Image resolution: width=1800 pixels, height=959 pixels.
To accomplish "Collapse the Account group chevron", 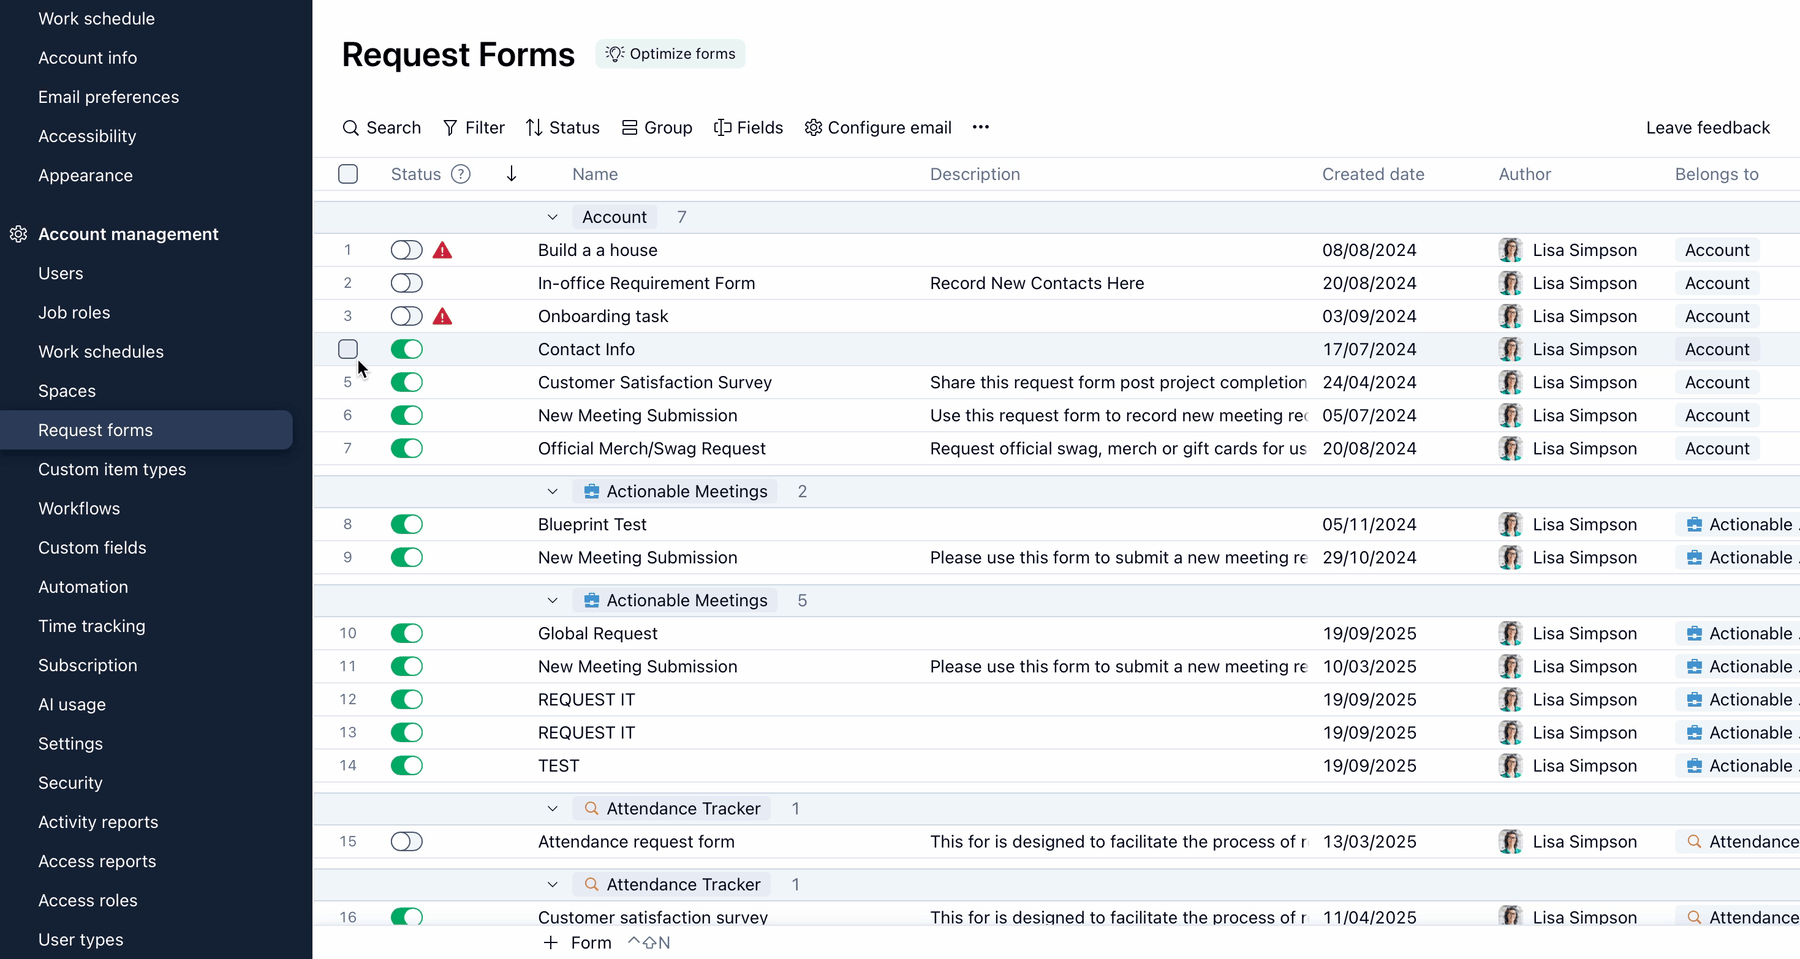I will [552, 217].
